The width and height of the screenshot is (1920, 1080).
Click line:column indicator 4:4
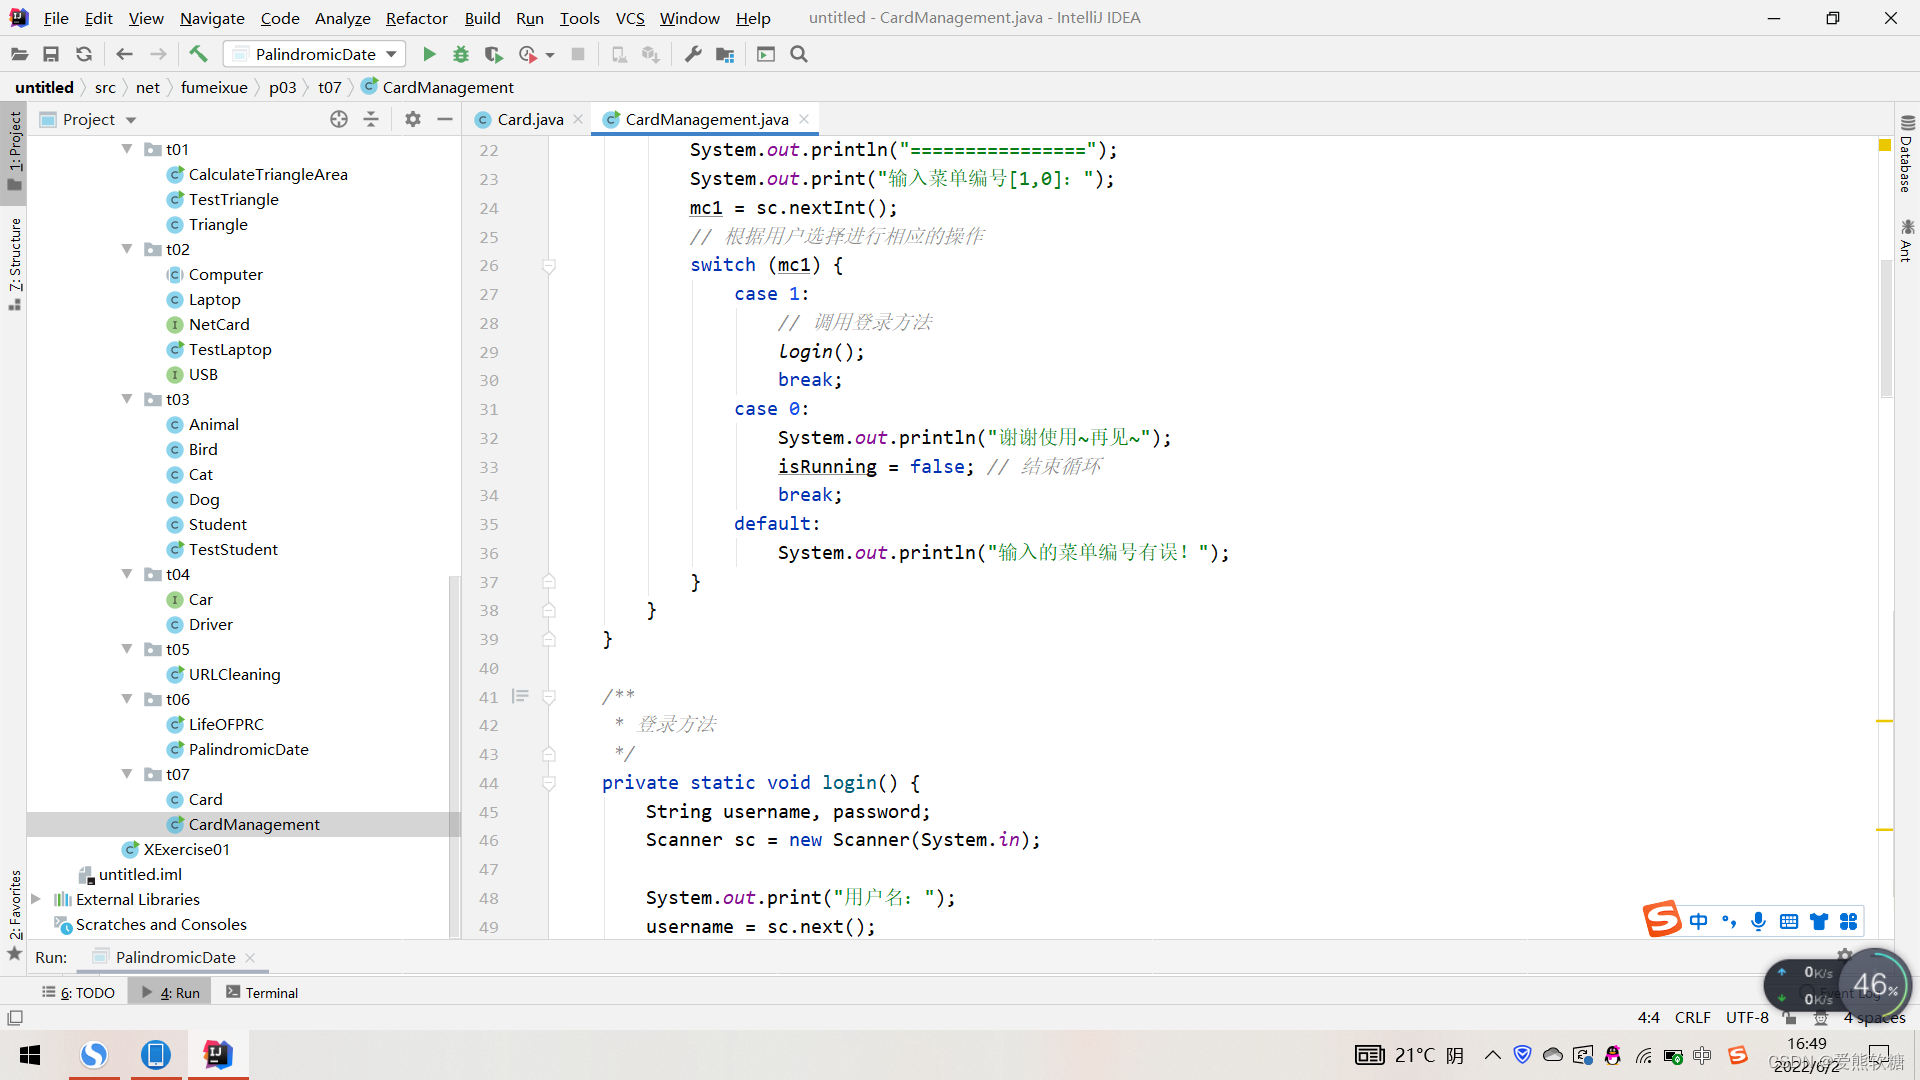pyautogui.click(x=1648, y=1017)
